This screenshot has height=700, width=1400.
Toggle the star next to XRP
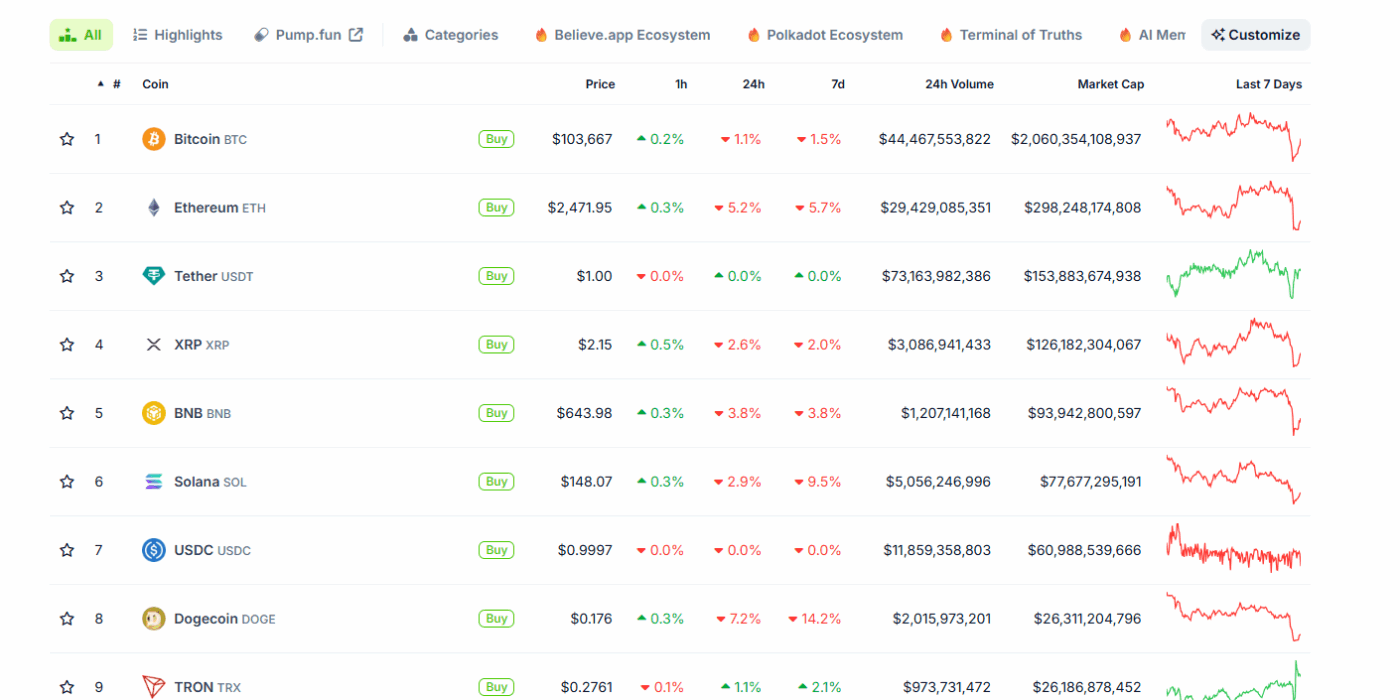point(67,345)
